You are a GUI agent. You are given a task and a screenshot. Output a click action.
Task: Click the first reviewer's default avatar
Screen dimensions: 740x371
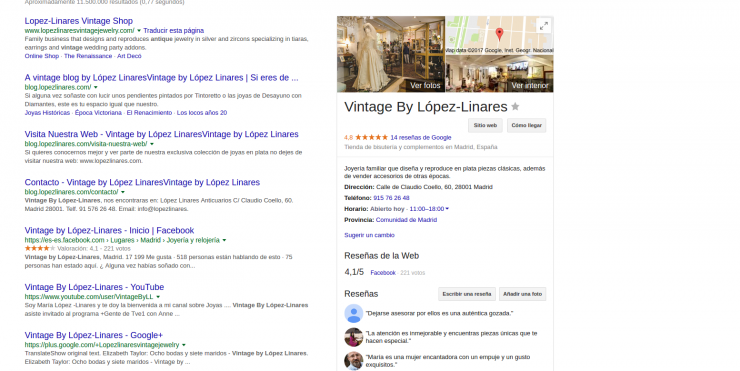tap(353, 313)
